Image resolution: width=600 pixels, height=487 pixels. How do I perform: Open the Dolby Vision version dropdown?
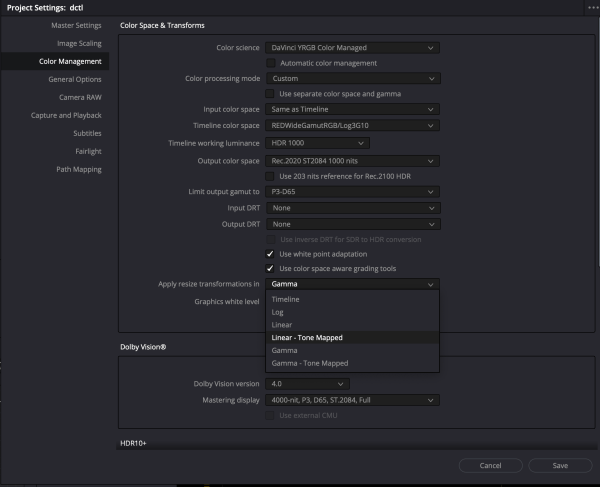307,384
